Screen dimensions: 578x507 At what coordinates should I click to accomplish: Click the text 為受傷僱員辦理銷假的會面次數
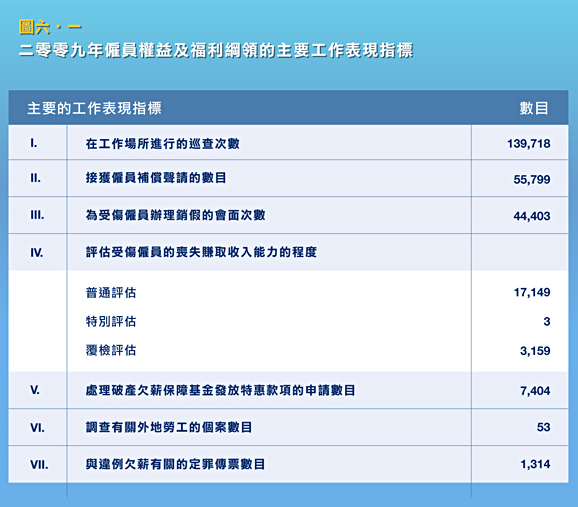click(175, 215)
